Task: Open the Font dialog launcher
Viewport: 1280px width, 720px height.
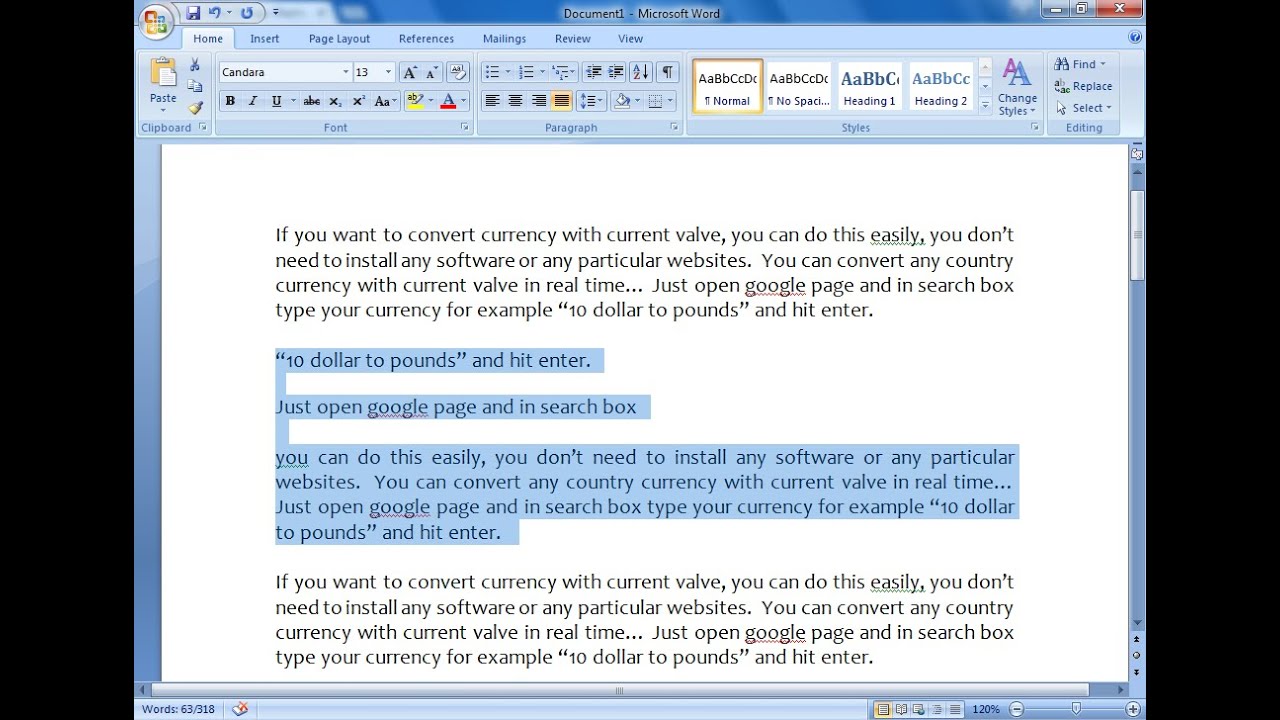Action: [464, 128]
